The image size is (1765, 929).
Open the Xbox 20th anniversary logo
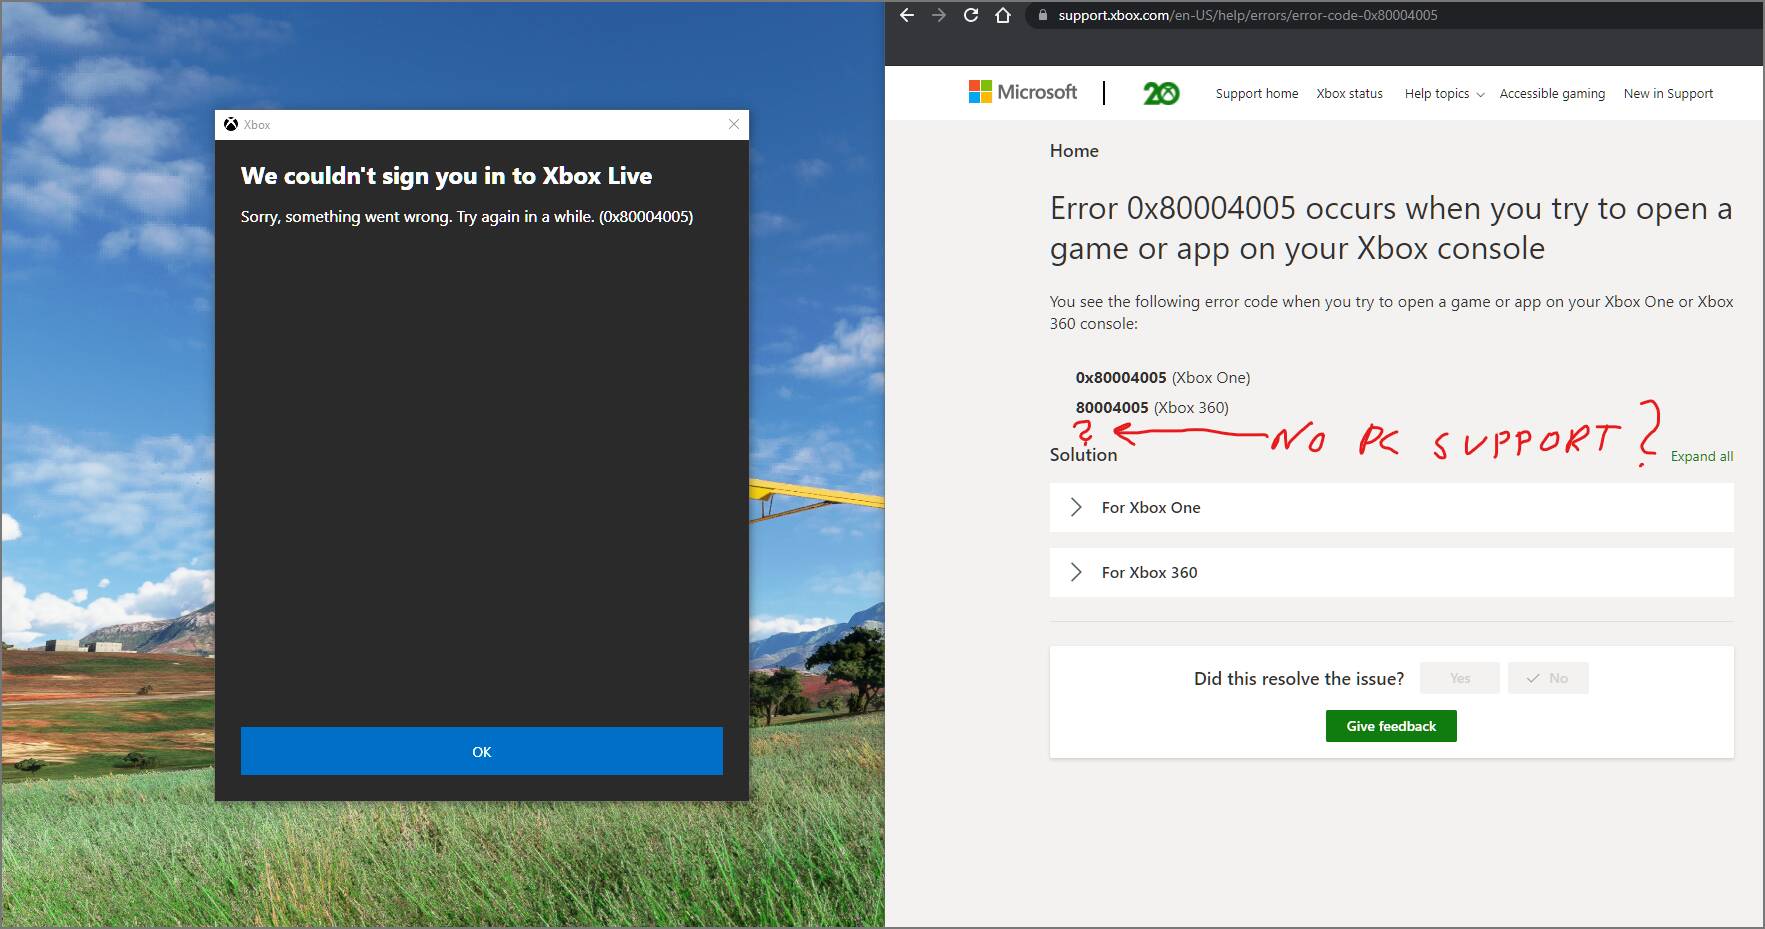(x=1161, y=93)
